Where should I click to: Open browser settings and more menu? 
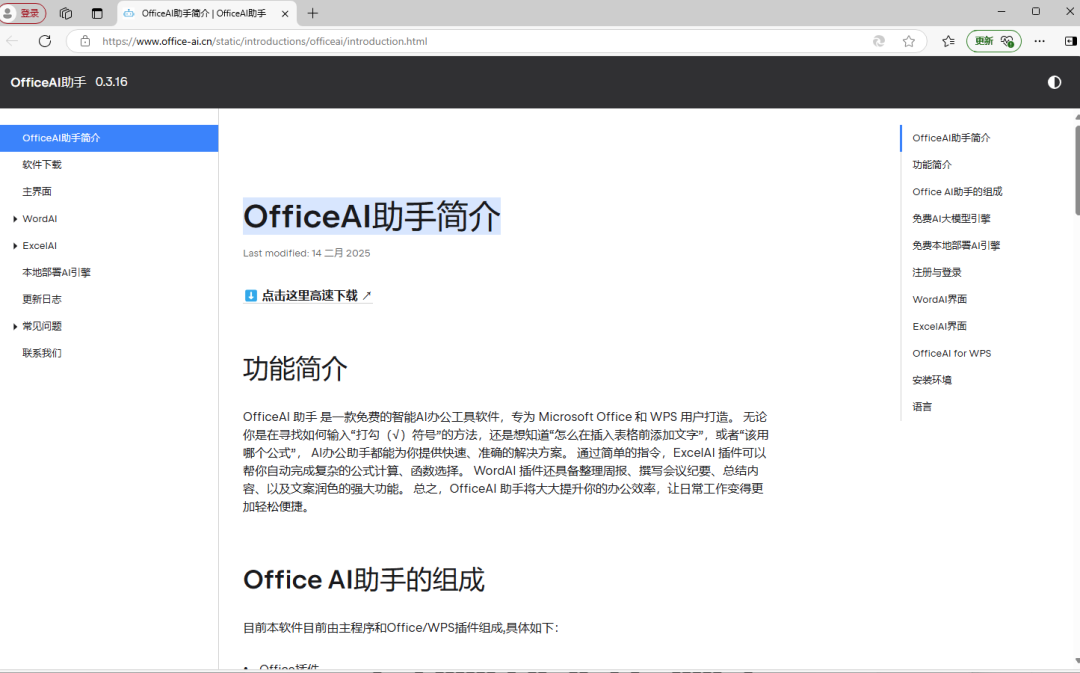[x=1039, y=41]
